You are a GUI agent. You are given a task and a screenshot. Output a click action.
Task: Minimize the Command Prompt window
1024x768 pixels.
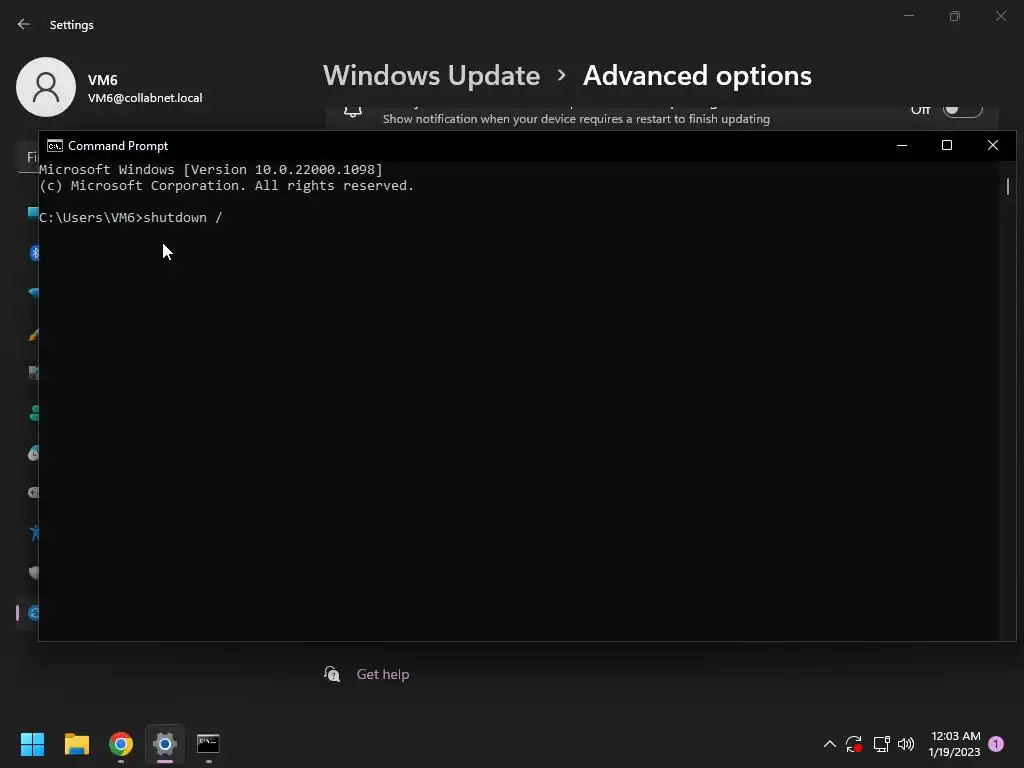point(902,145)
